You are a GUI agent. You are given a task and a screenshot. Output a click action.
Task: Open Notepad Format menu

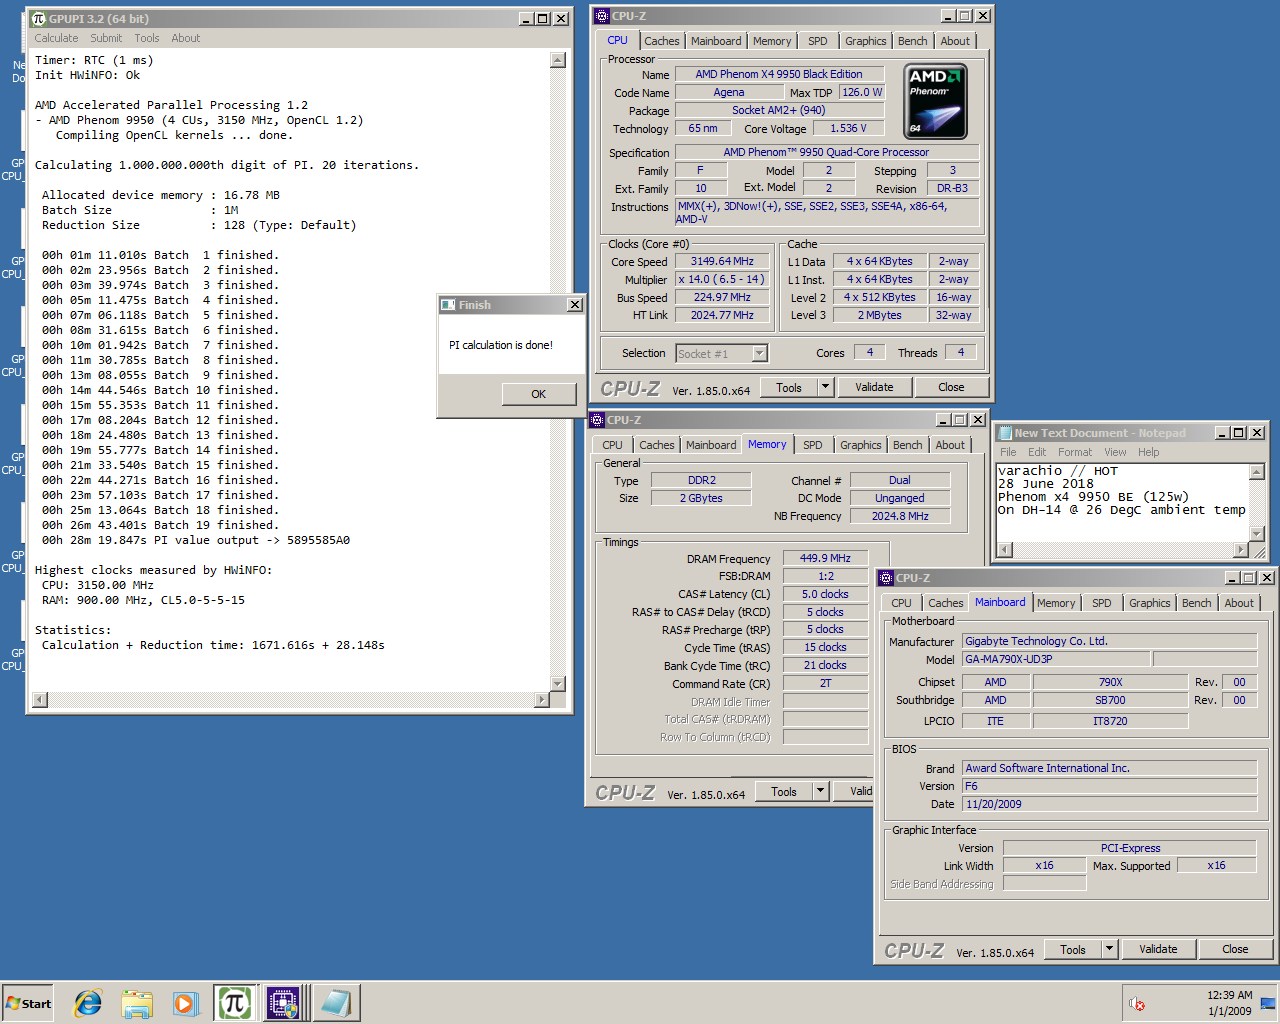click(x=1075, y=452)
